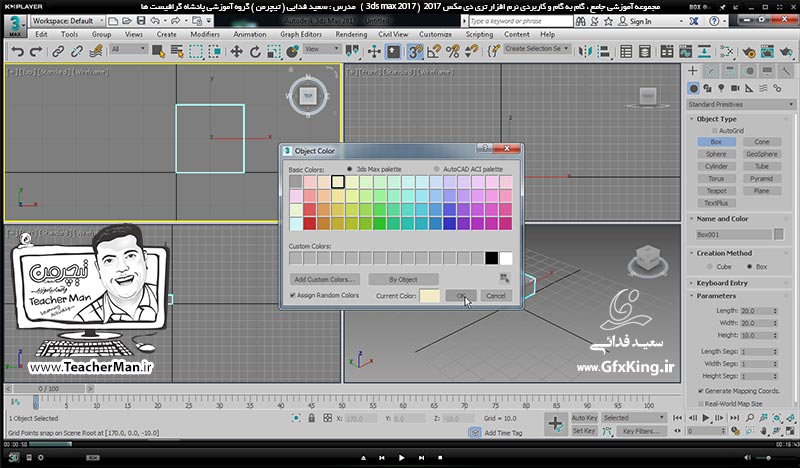
Task: Open the Standard Primitives dropdown
Action: point(741,104)
